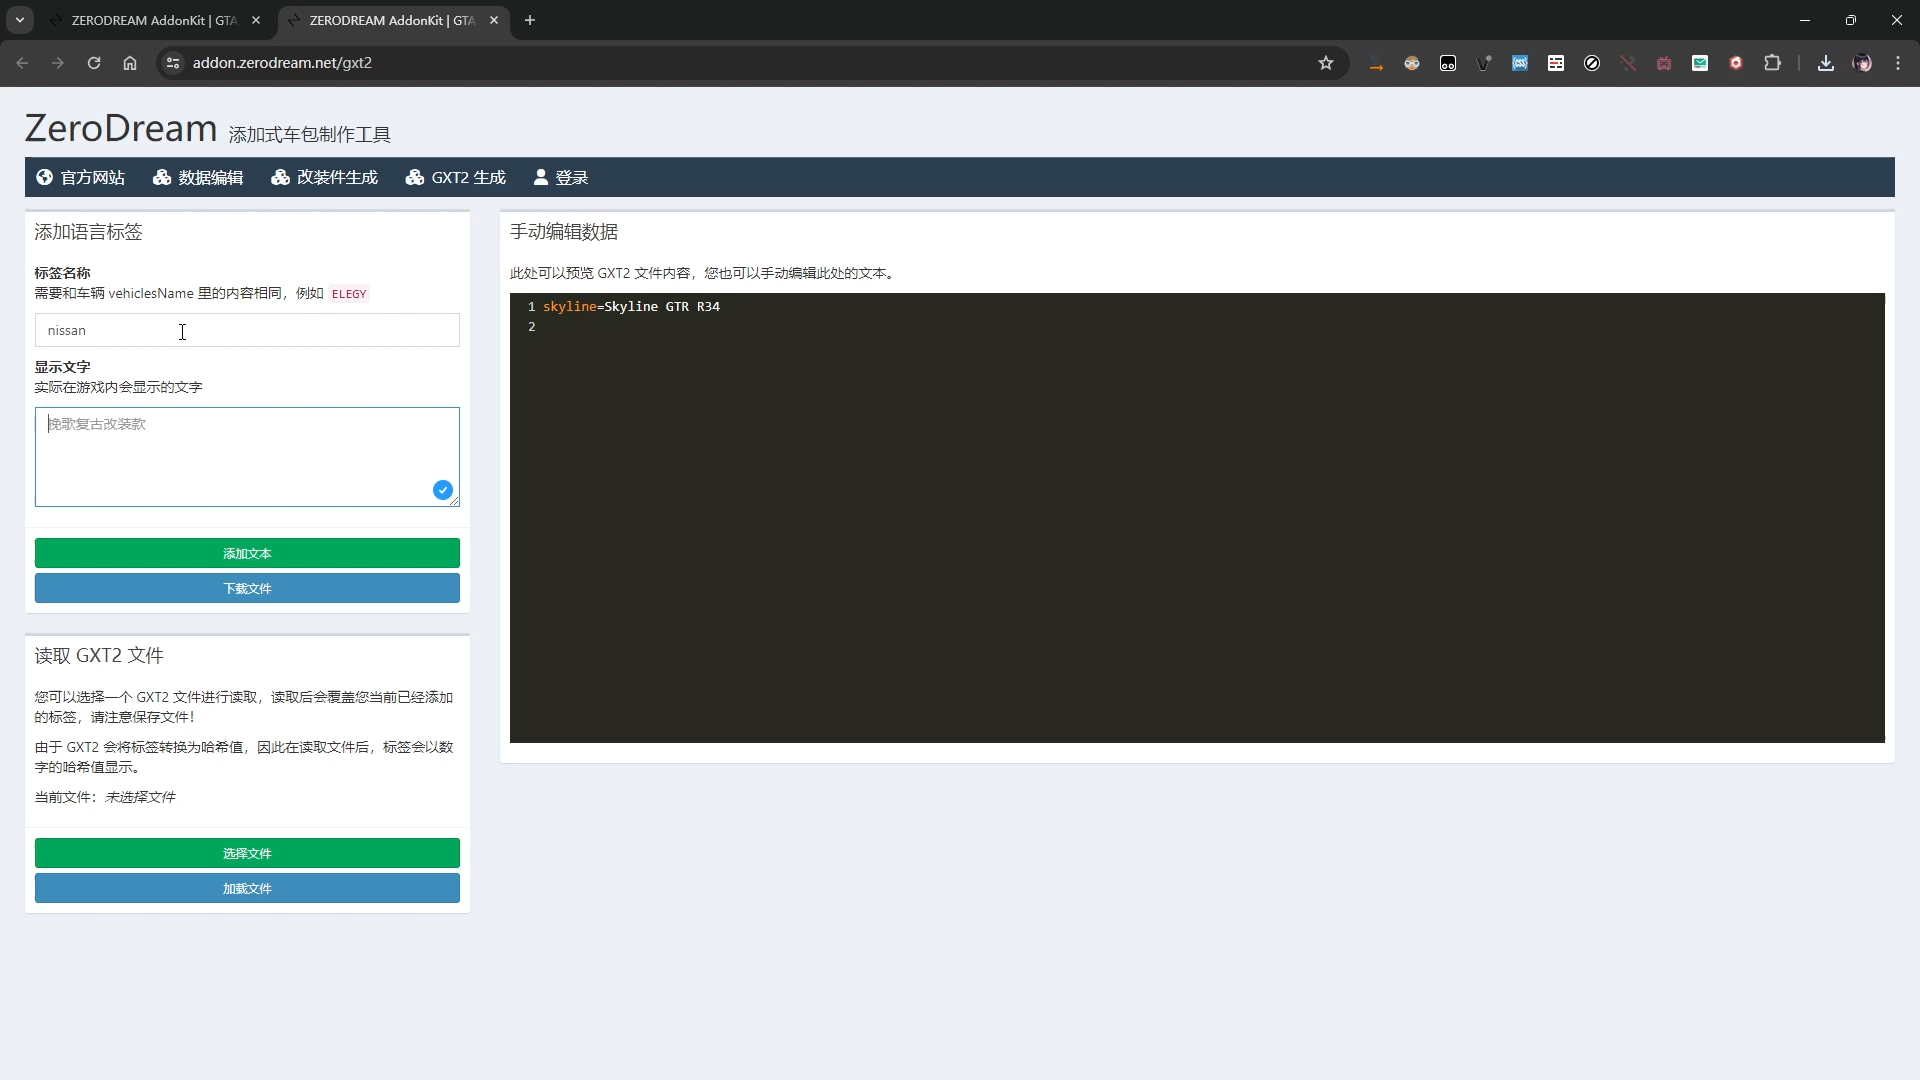The width and height of the screenshot is (1920, 1080).
Task: Go to the browser home page
Action: 130,63
